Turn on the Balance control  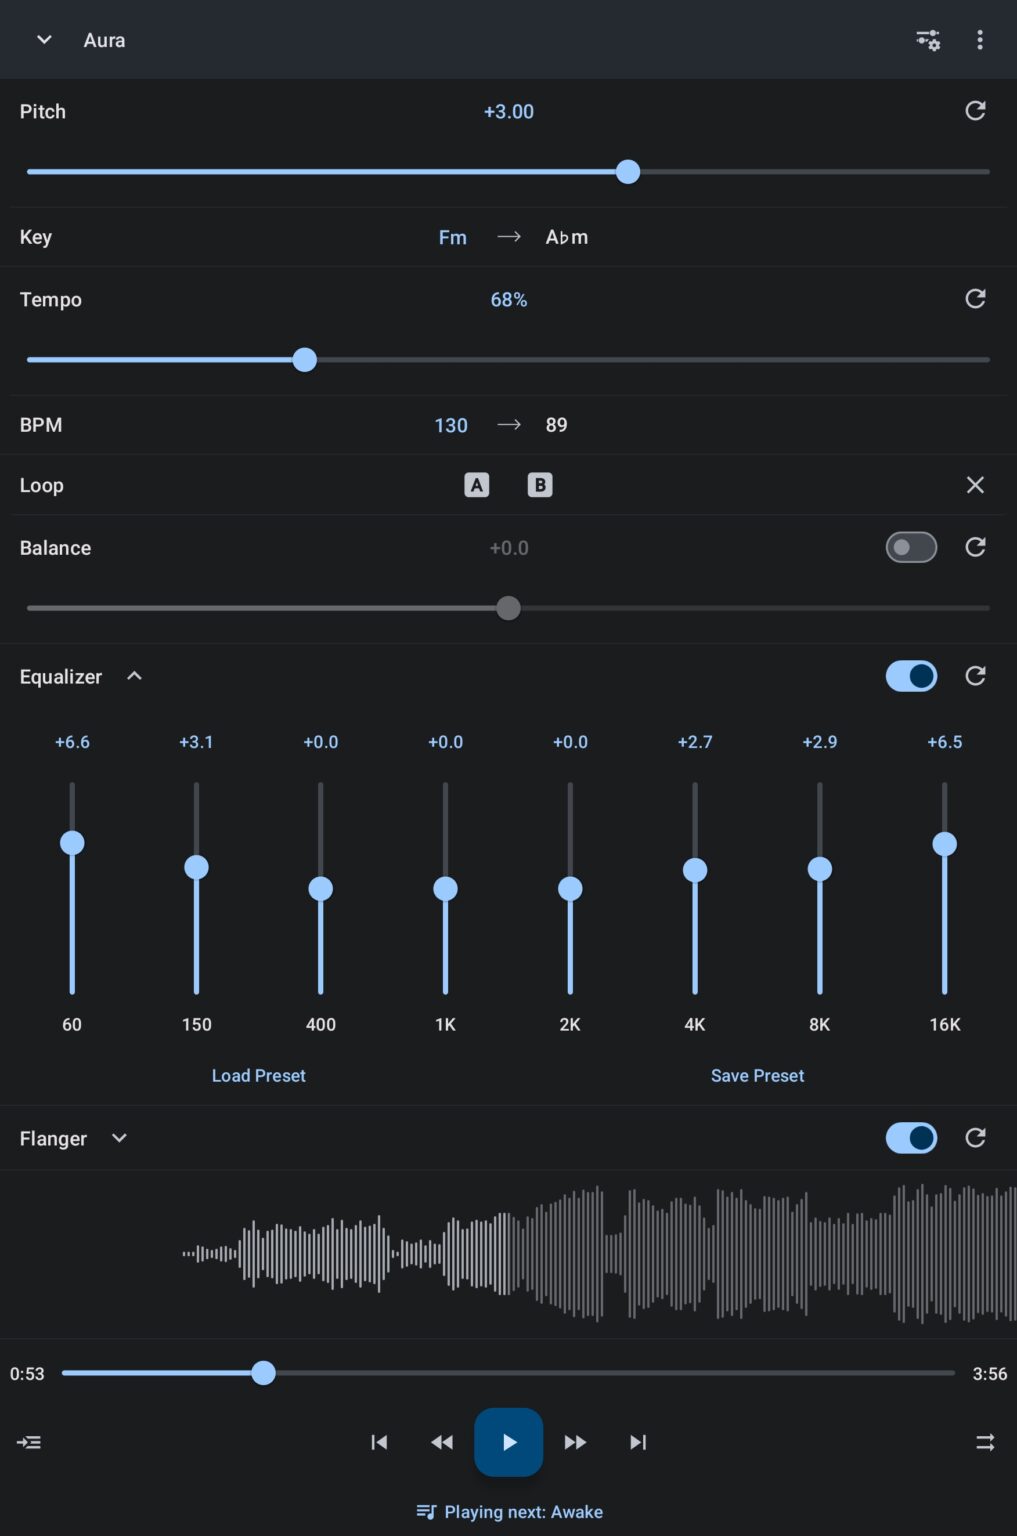(910, 547)
